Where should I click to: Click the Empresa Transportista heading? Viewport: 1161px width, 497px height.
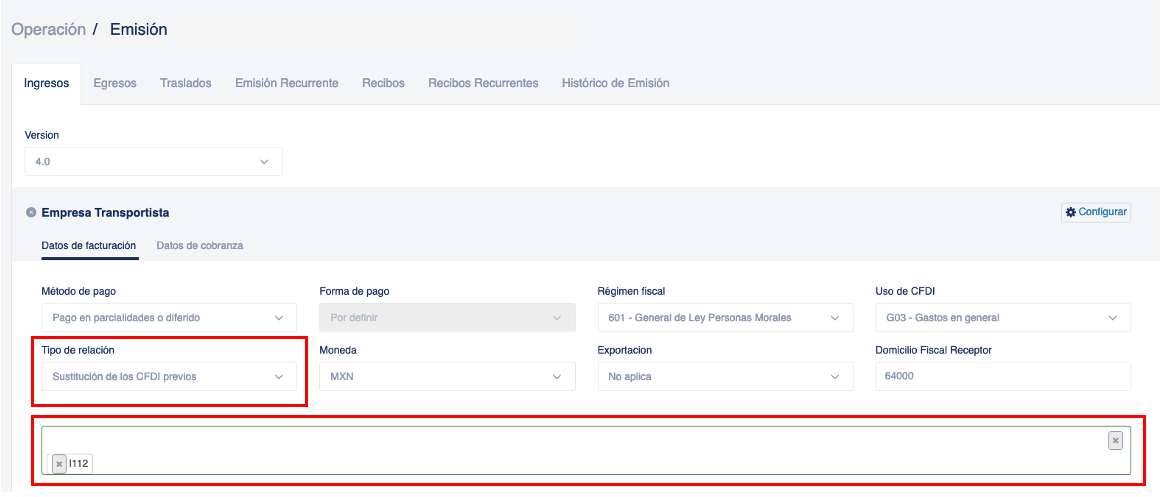tap(105, 213)
